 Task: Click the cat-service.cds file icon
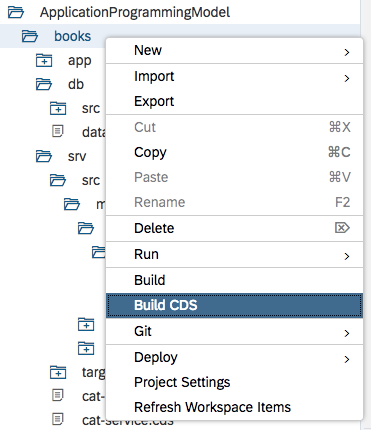coord(57,419)
